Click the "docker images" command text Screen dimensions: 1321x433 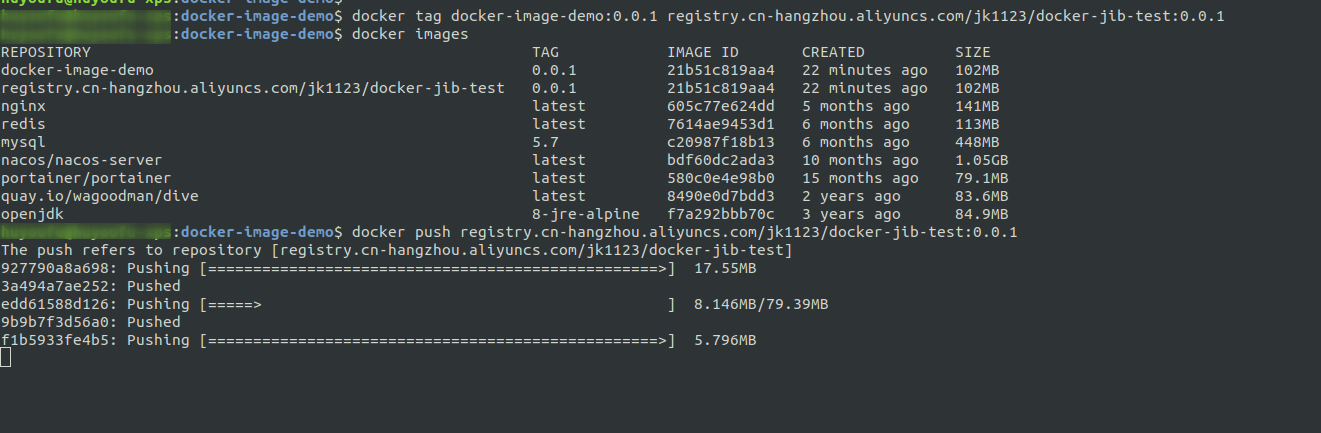410,34
